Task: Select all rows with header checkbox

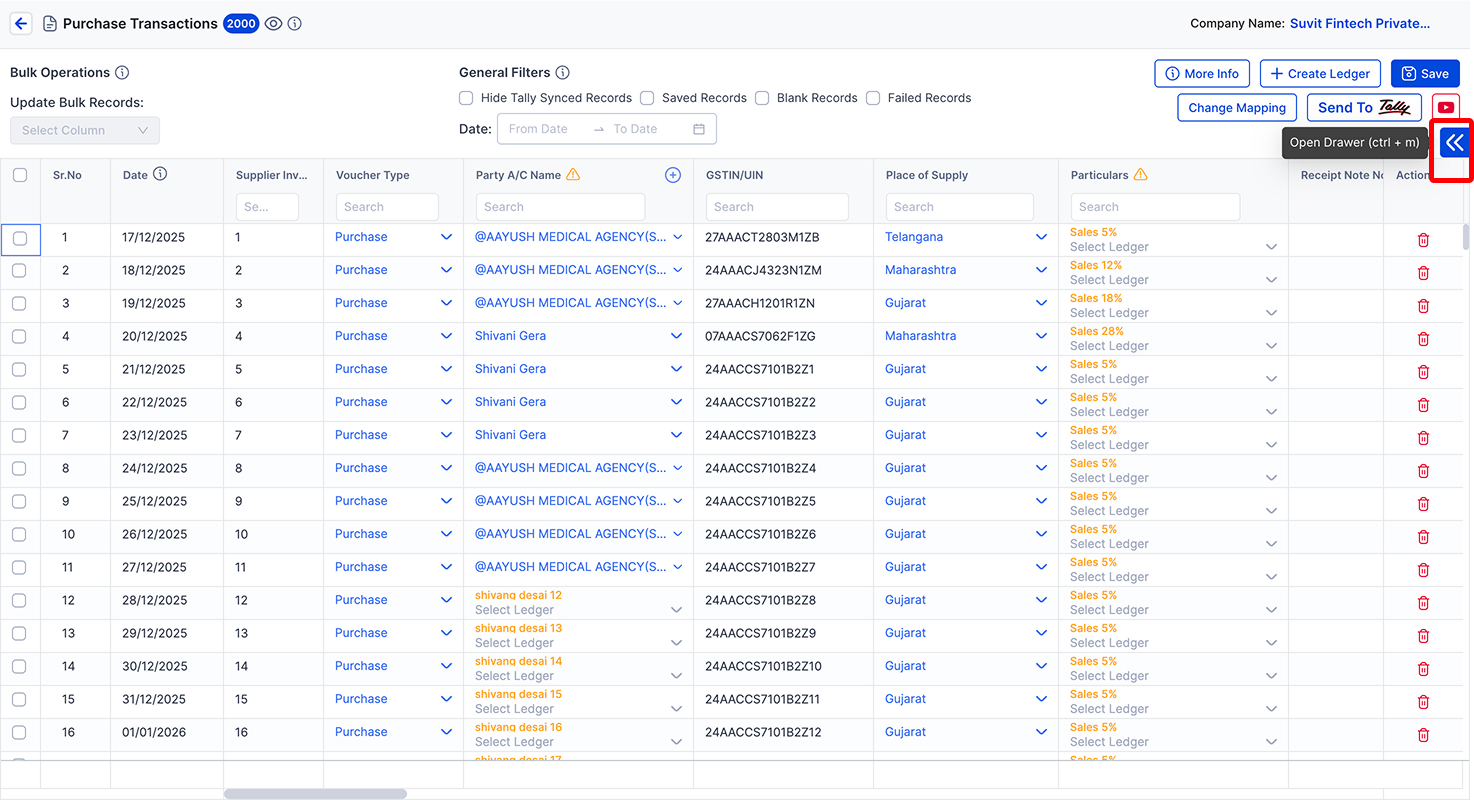Action: 20,175
